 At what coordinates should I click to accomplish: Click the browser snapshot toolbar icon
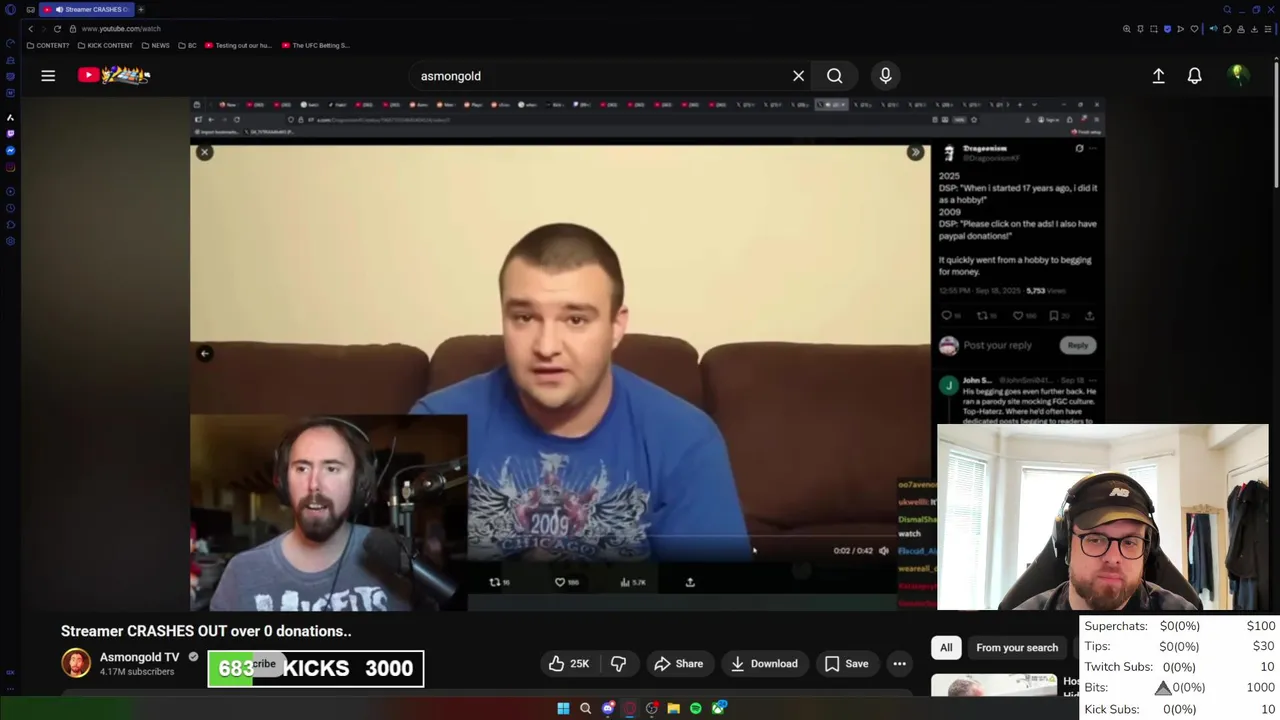(x=1154, y=29)
